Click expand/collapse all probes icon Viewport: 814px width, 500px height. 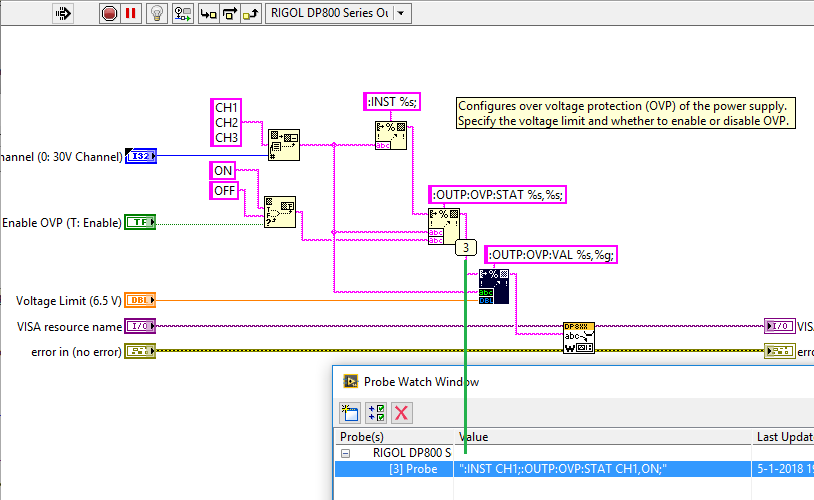coord(376,411)
